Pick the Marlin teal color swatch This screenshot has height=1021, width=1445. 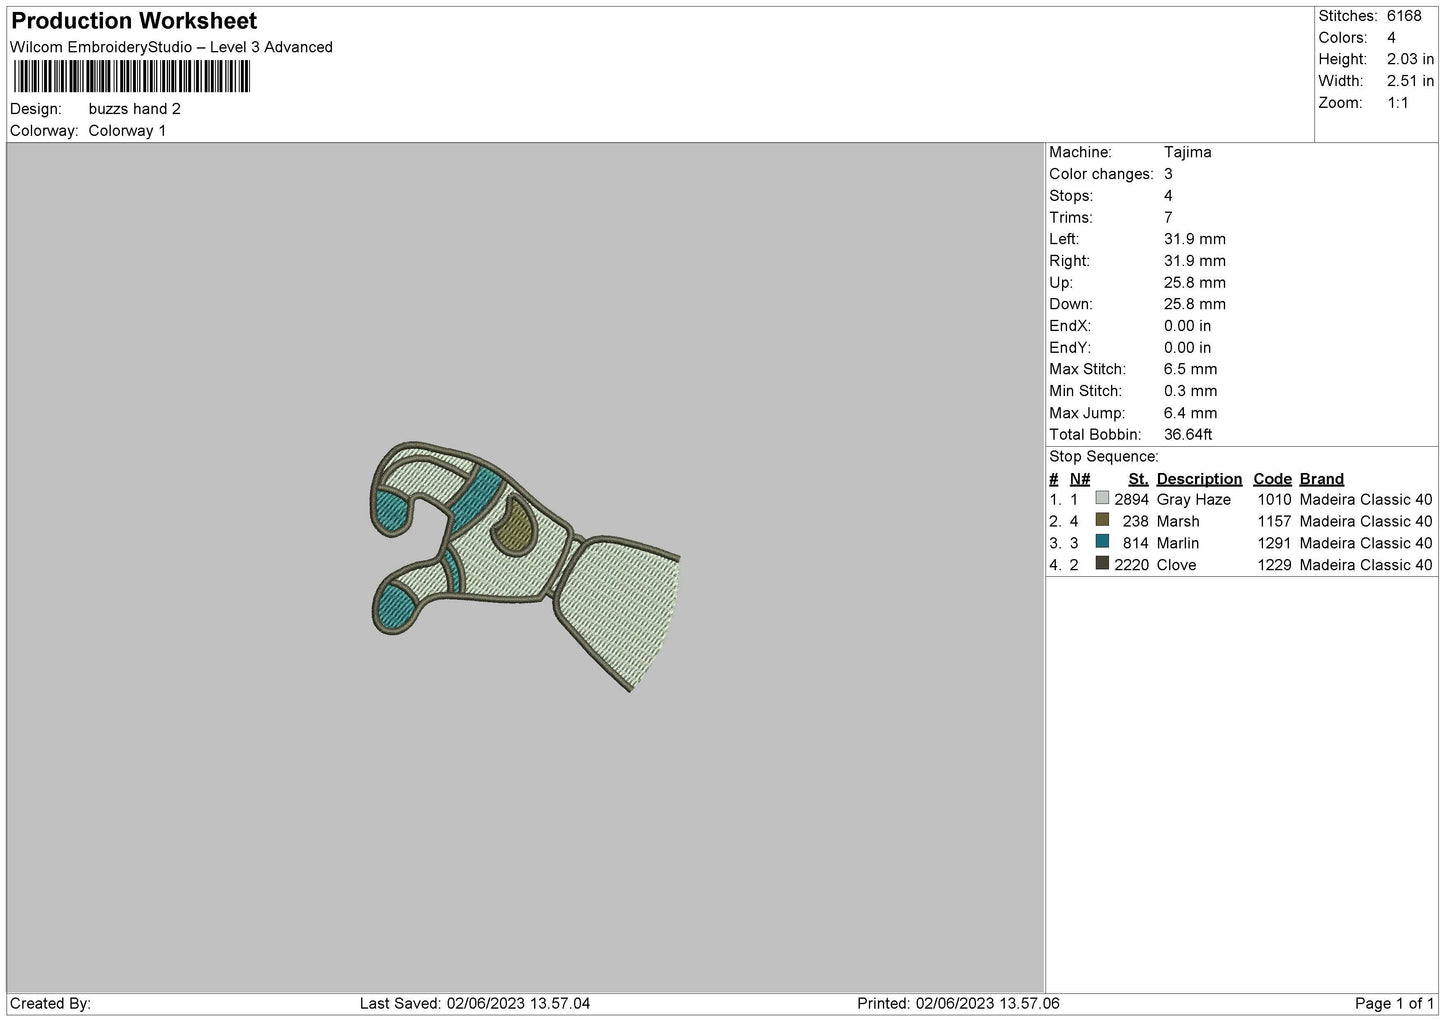[1102, 542]
